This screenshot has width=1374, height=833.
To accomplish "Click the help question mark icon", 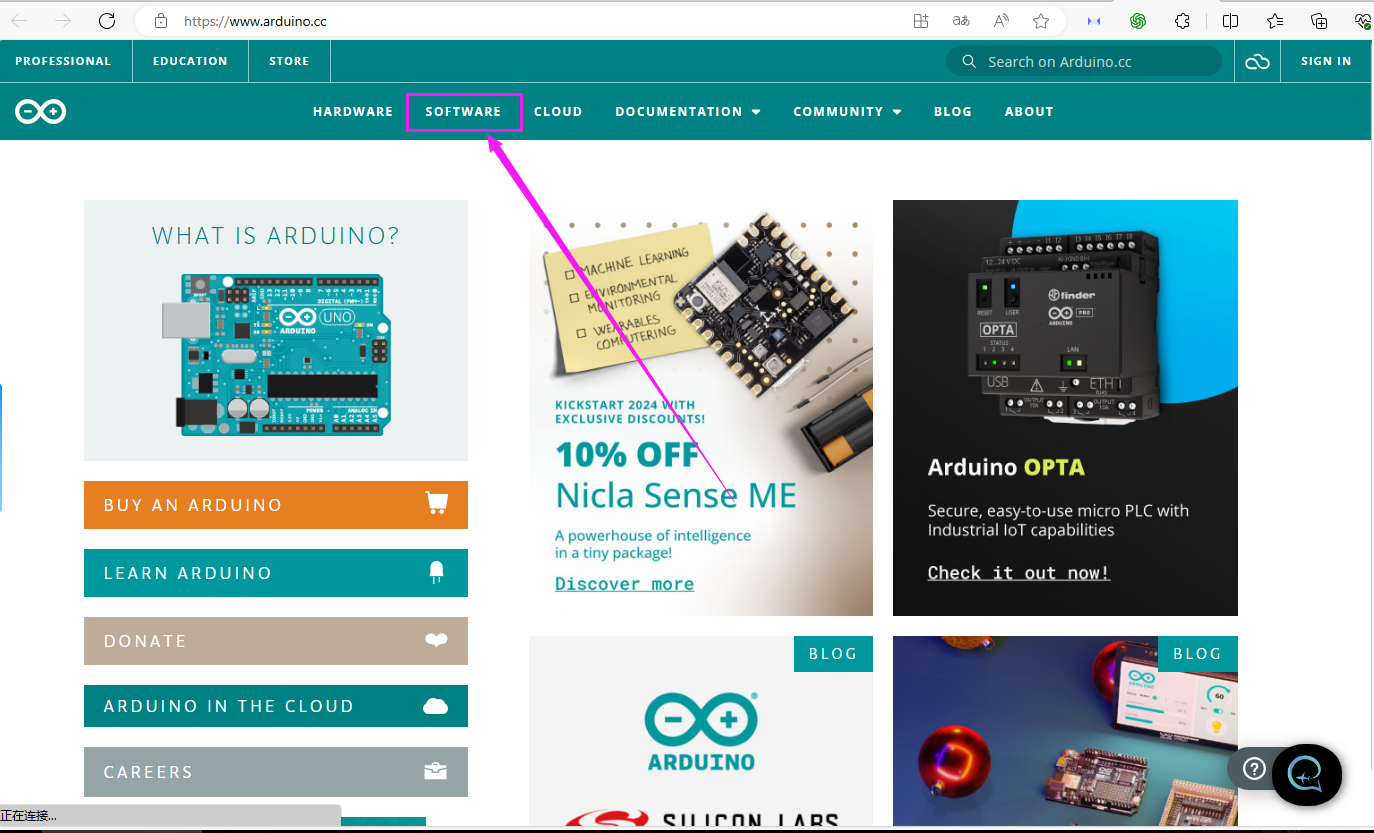I will [x=1254, y=769].
